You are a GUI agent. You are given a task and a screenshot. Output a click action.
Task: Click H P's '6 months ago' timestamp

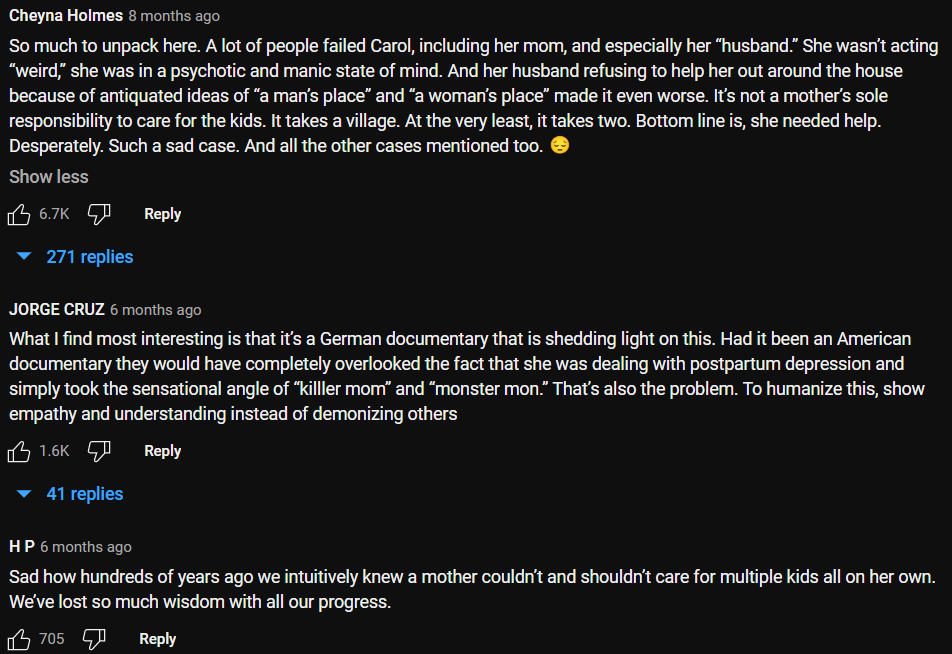click(86, 547)
